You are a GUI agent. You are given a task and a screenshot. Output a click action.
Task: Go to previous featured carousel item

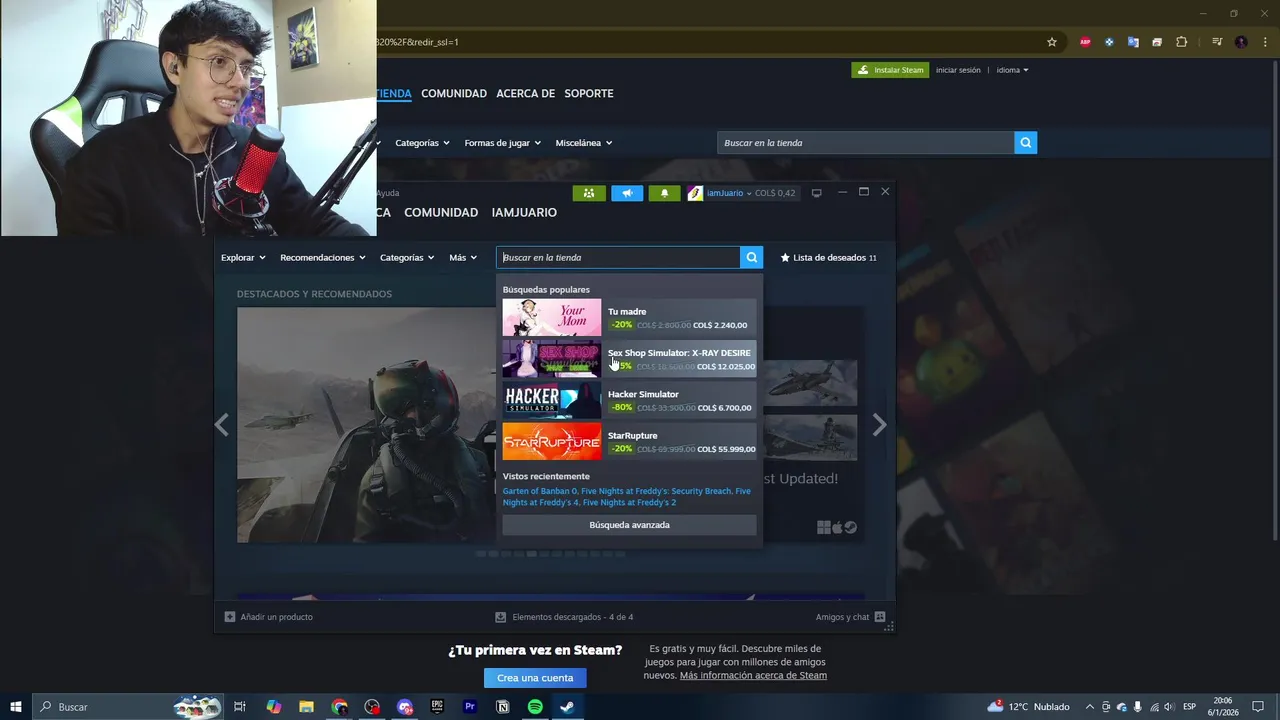click(222, 425)
